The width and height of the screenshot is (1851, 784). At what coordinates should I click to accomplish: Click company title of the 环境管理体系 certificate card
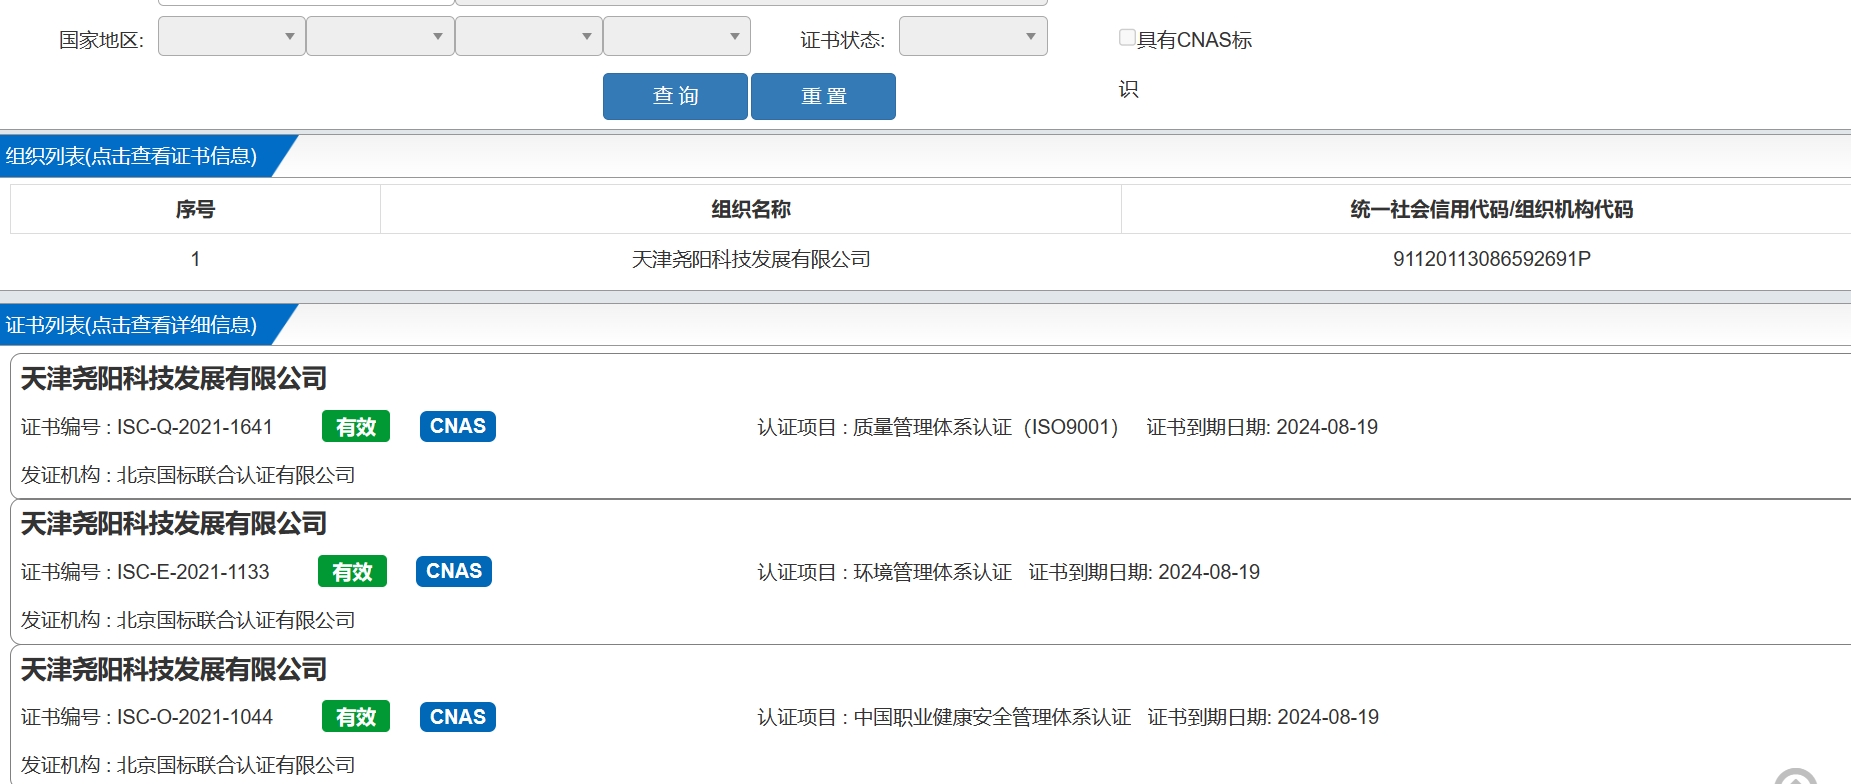174,523
